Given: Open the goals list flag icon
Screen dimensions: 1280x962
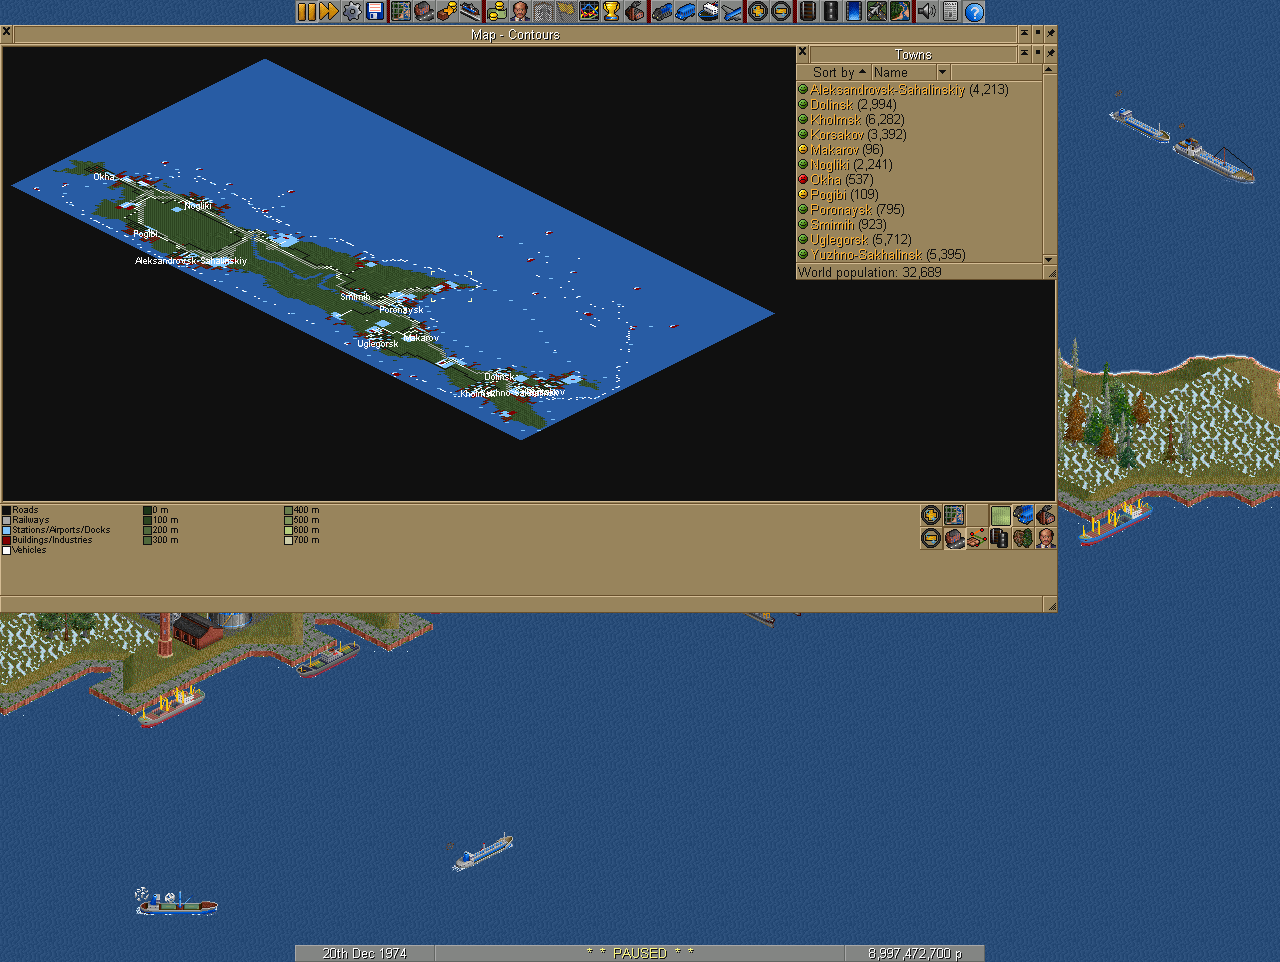Looking at the screenshot, I should click(566, 11).
